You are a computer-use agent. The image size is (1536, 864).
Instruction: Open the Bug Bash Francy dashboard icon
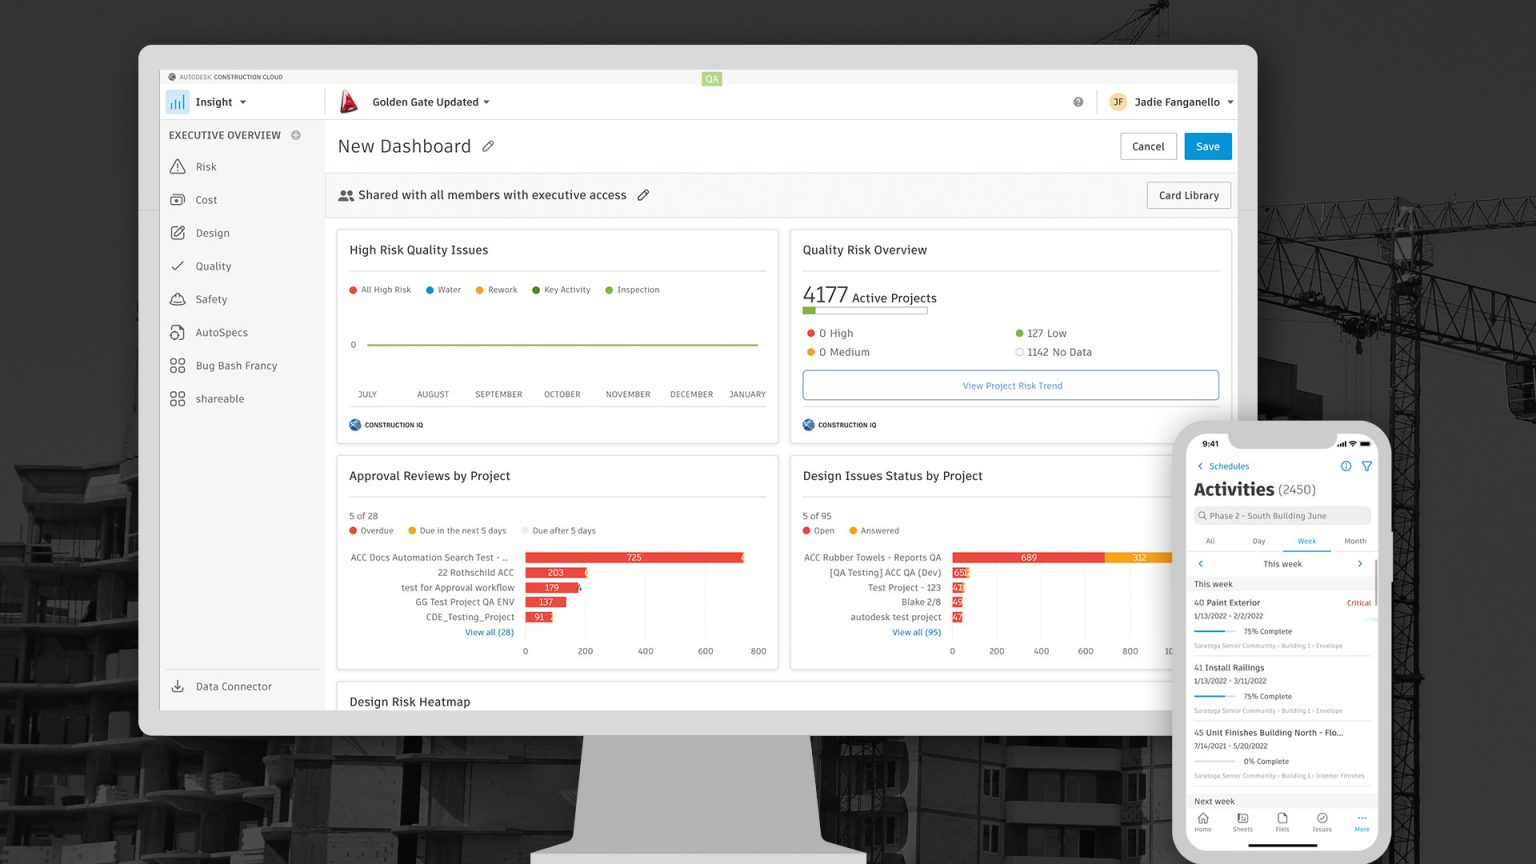point(177,366)
